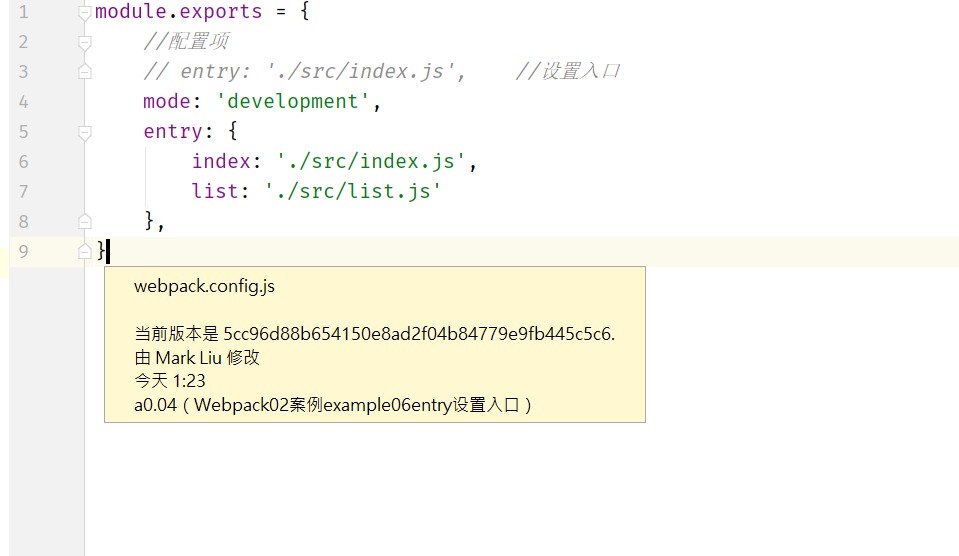Screen dimensions: 959x556
Task: Select line number 7 in gutter
Action: [23, 191]
